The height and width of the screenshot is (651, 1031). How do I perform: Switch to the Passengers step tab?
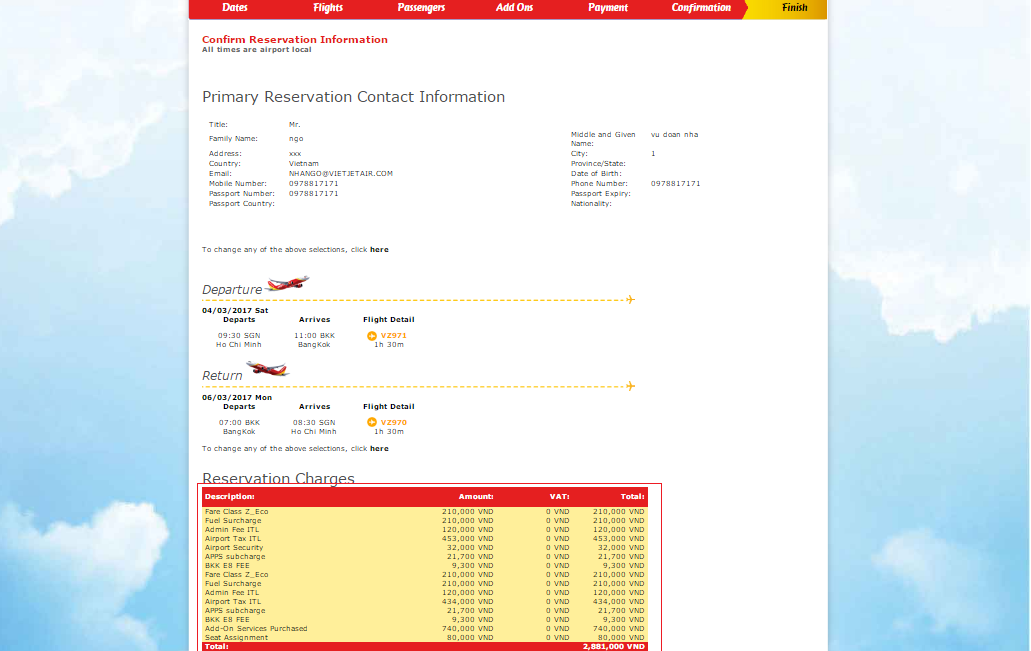421,8
